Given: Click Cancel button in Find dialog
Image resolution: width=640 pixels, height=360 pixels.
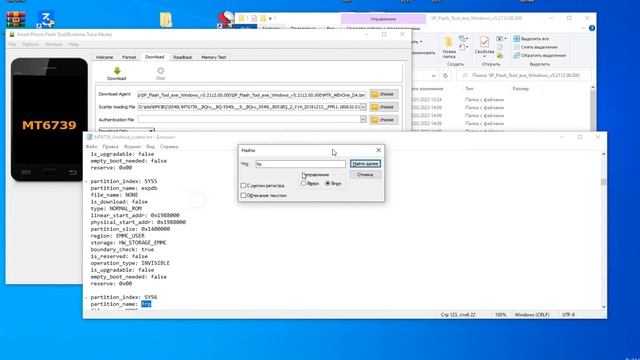Looking at the screenshot, I should pos(365,175).
